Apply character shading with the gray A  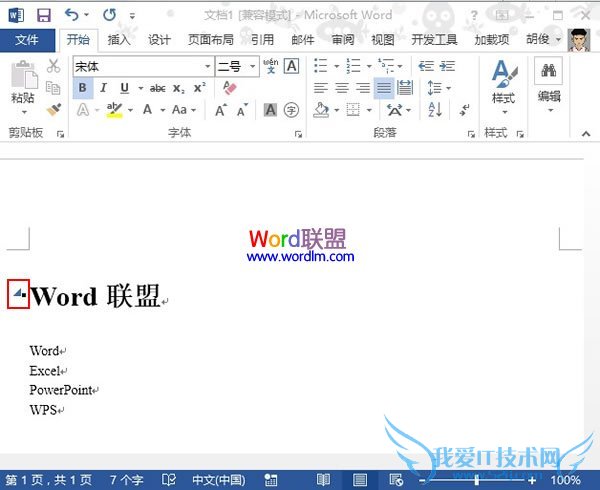270,110
